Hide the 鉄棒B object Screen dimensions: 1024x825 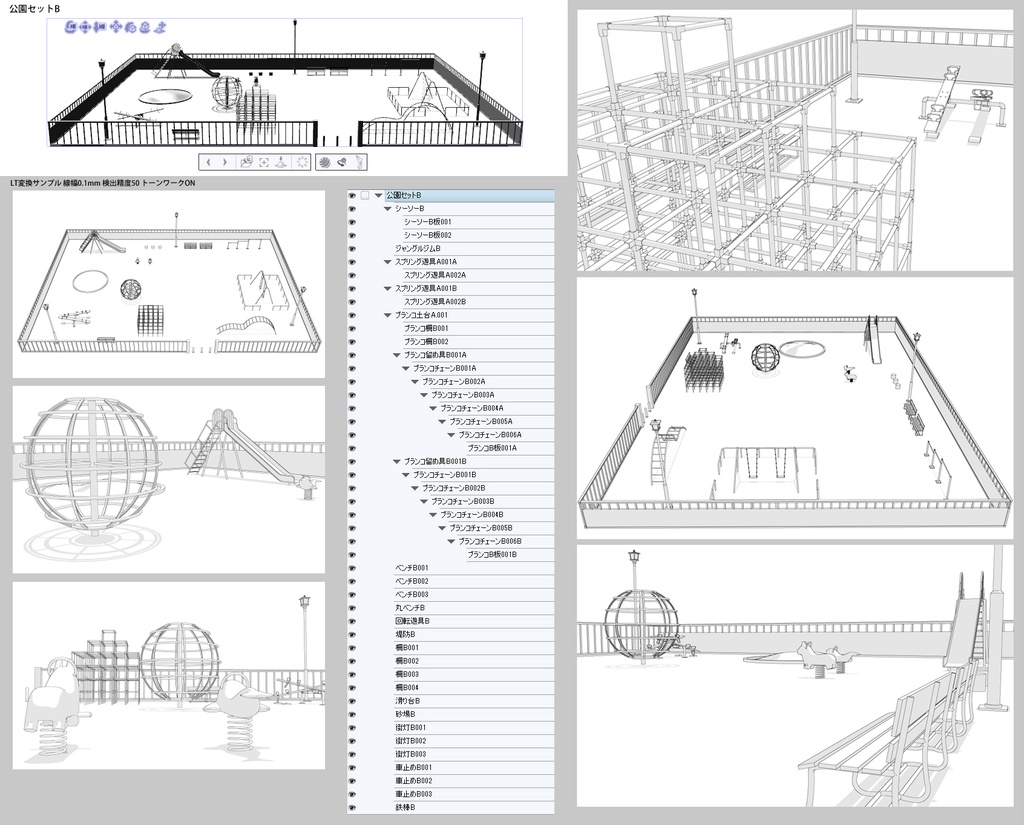[x=353, y=808]
